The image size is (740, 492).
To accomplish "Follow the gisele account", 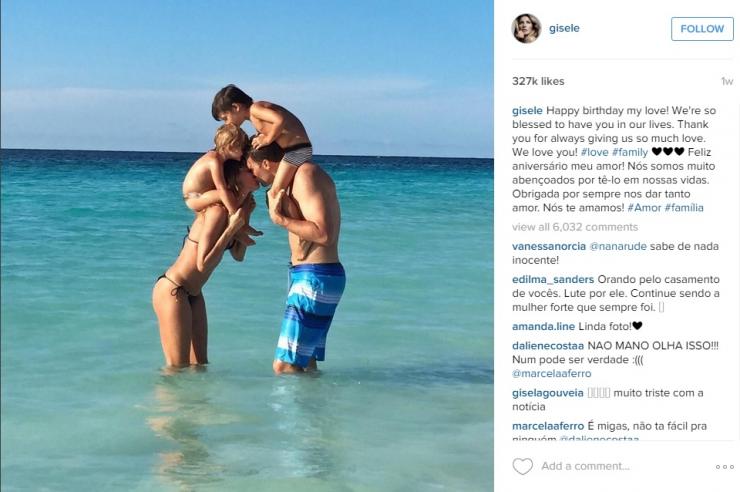I will (702, 29).
